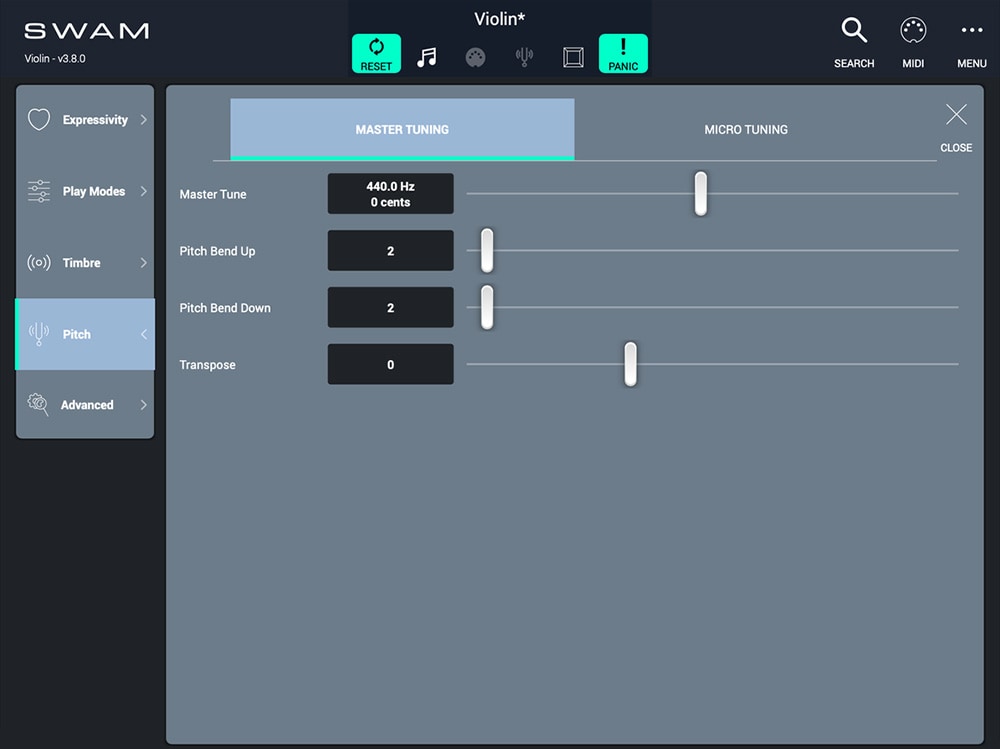The image size is (1000, 749).
Task: Close the tuning panel with the X
Action: point(956,115)
